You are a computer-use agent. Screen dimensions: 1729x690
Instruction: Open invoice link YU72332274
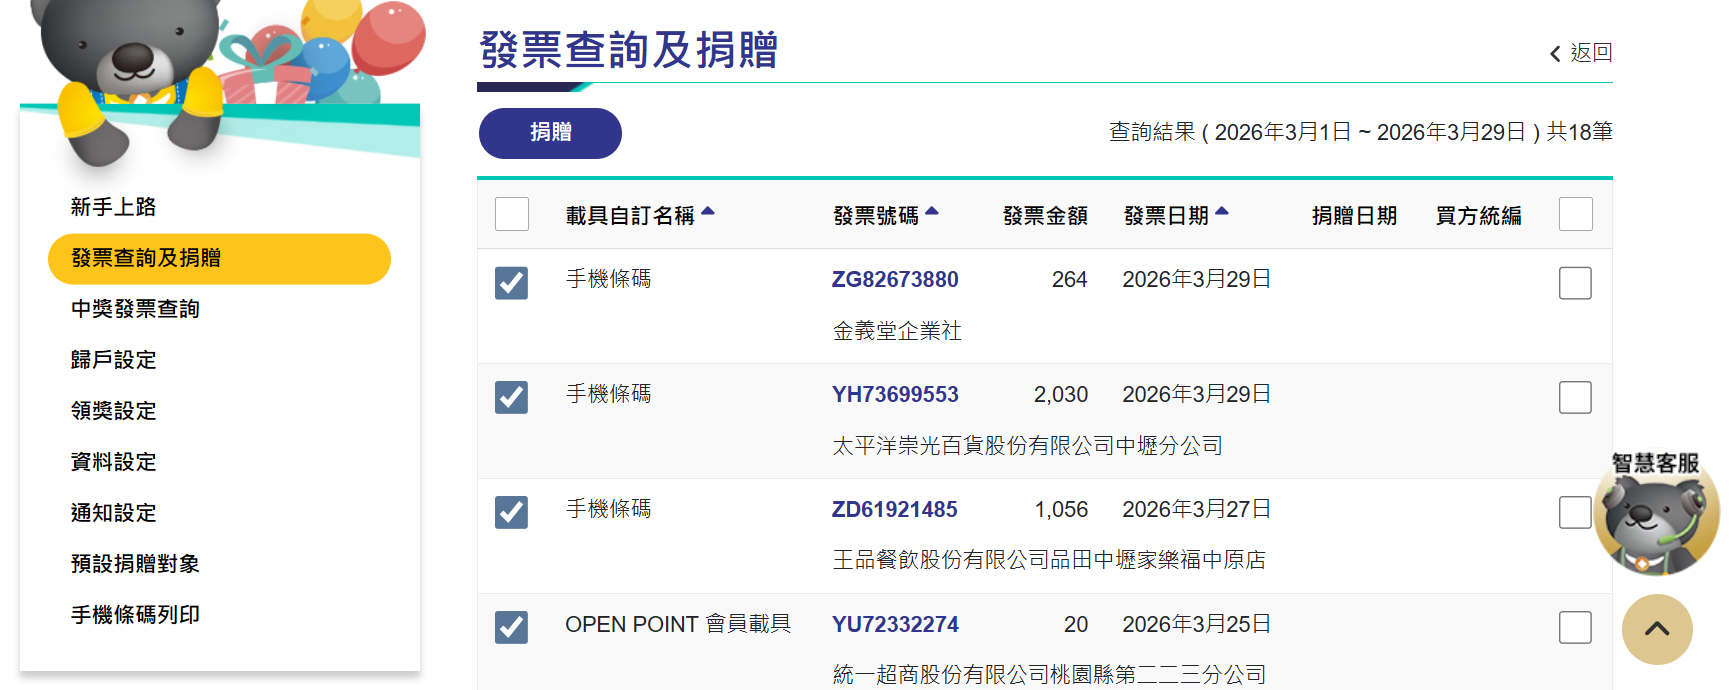tap(895, 625)
